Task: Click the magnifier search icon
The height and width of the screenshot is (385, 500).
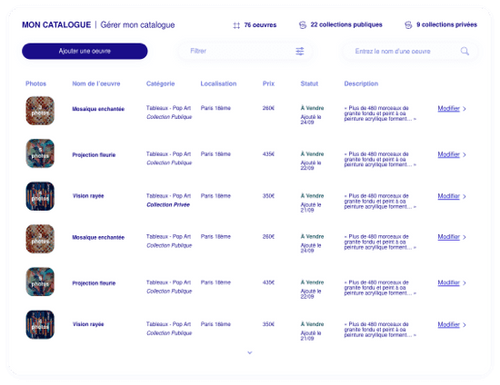Action: tap(465, 51)
